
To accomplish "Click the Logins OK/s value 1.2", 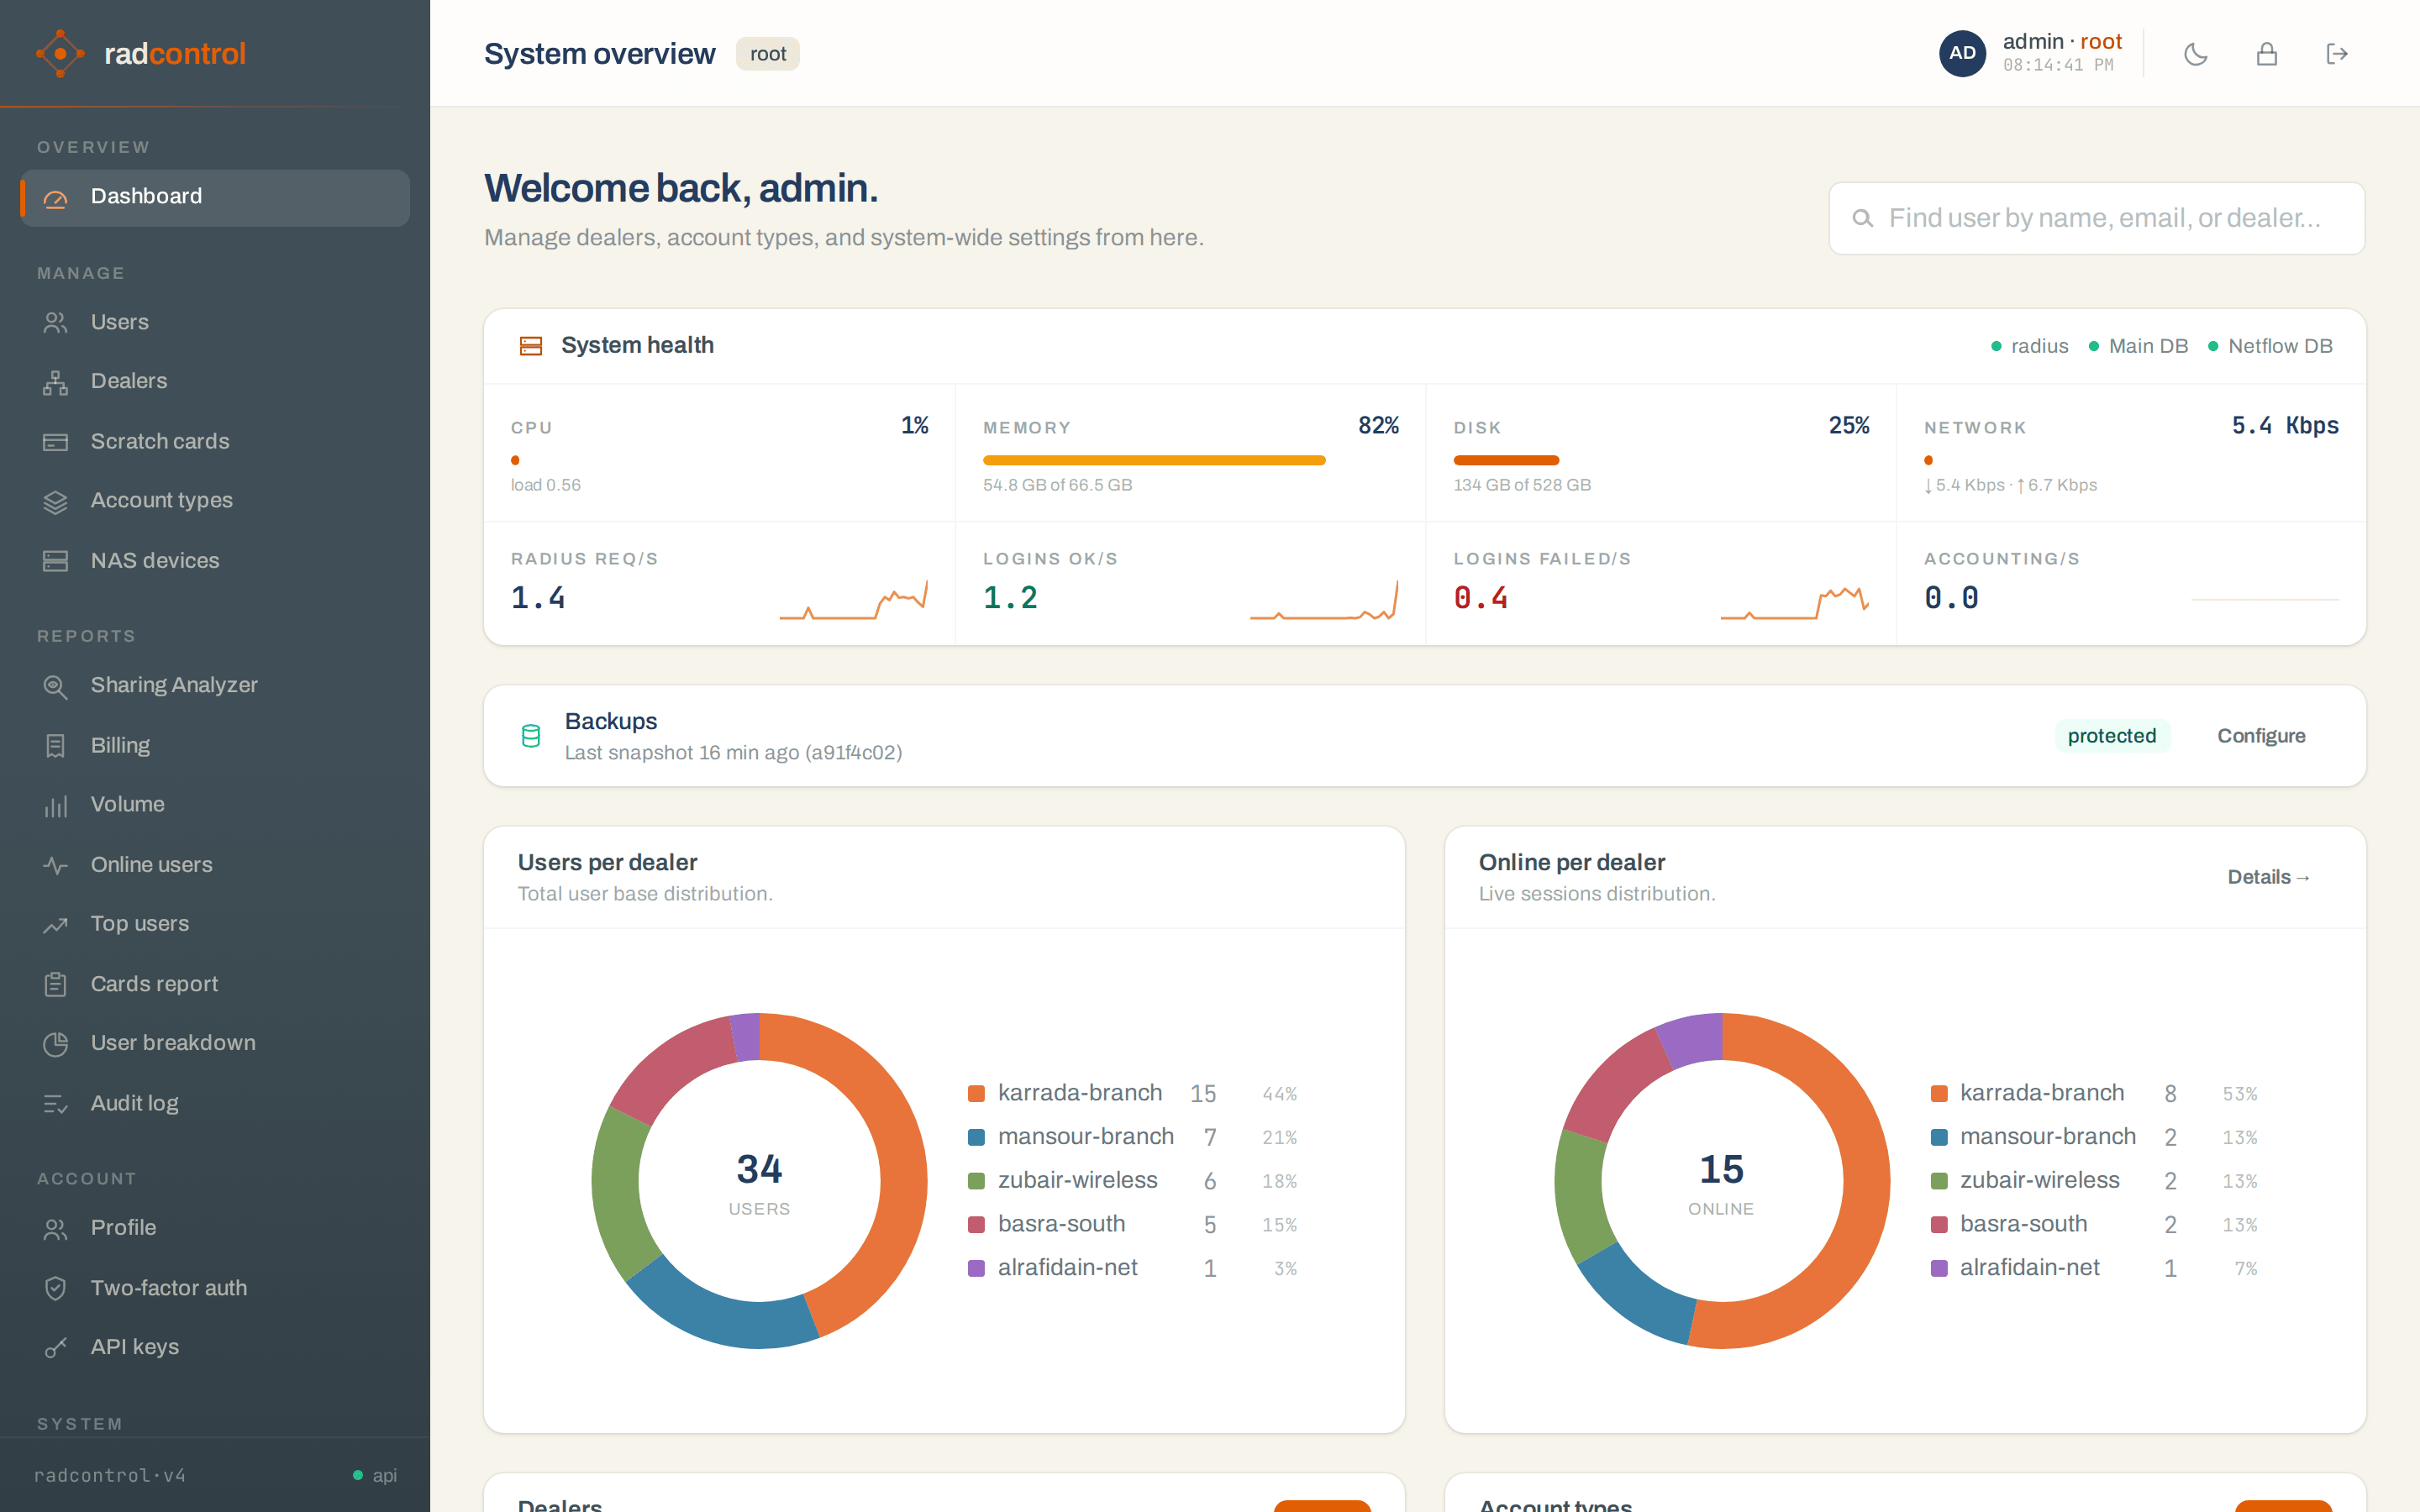I will click(1010, 598).
